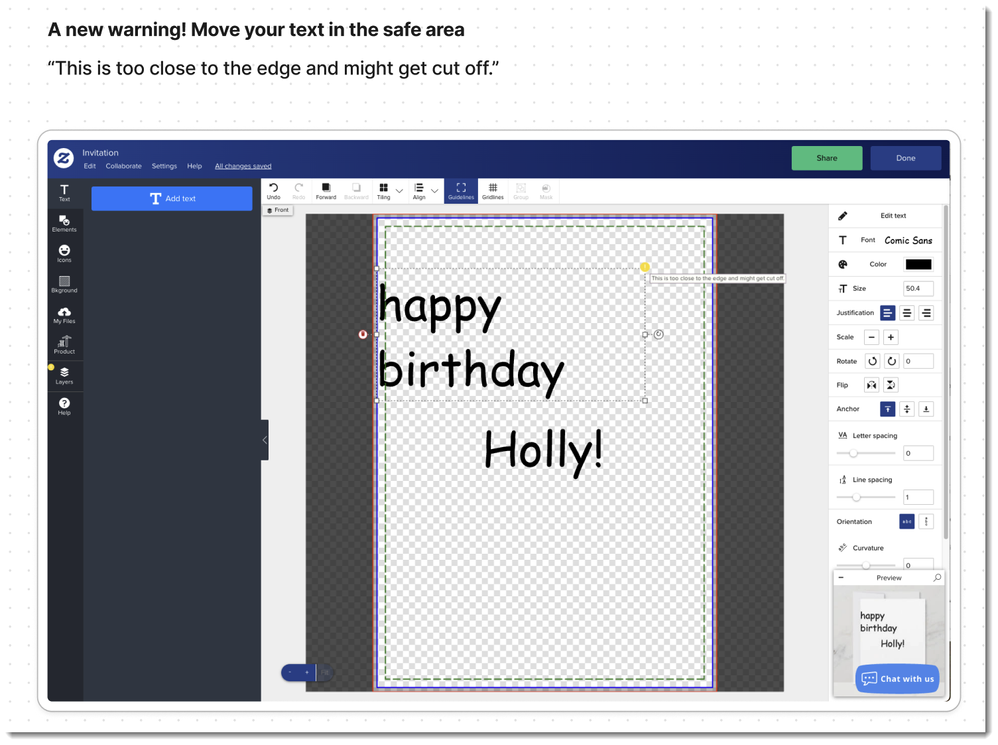The width and height of the screenshot is (998, 745).
Task: Show Gridlines on the canvas
Action: [x=493, y=190]
